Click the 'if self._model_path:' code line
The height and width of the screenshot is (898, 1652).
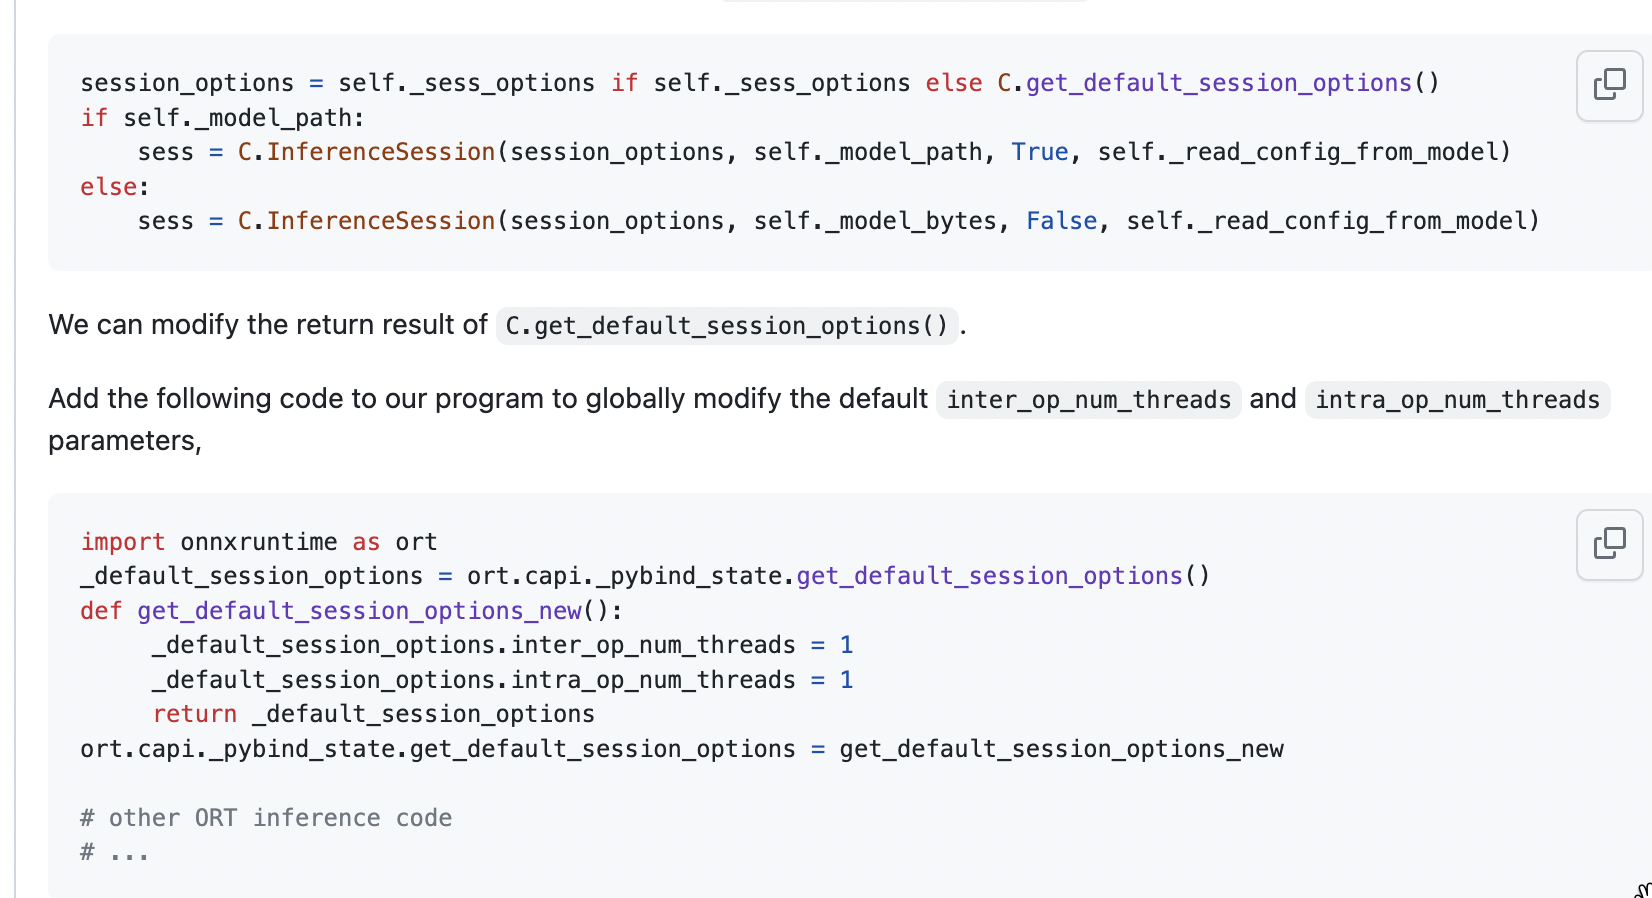(x=223, y=118)
